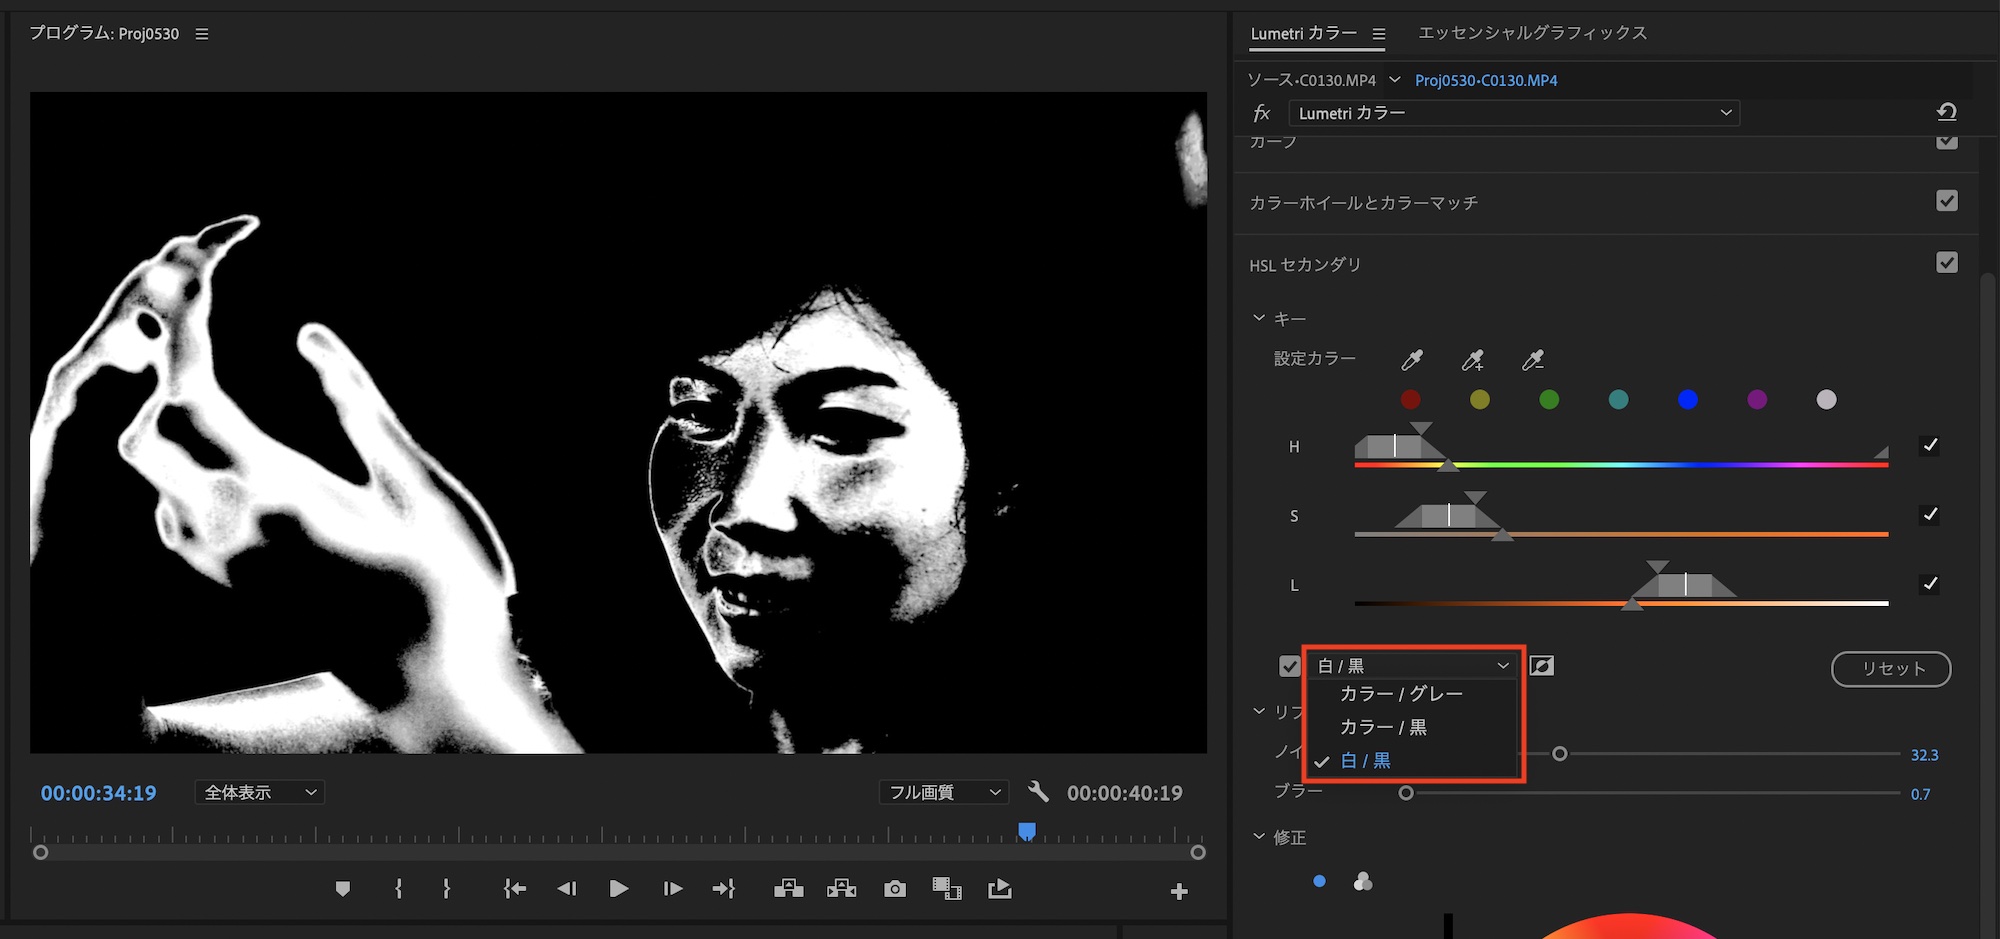Viewport: 2000px width, 939px height.
Task: Add a marker in the program monitor
Action: [343, 889]
